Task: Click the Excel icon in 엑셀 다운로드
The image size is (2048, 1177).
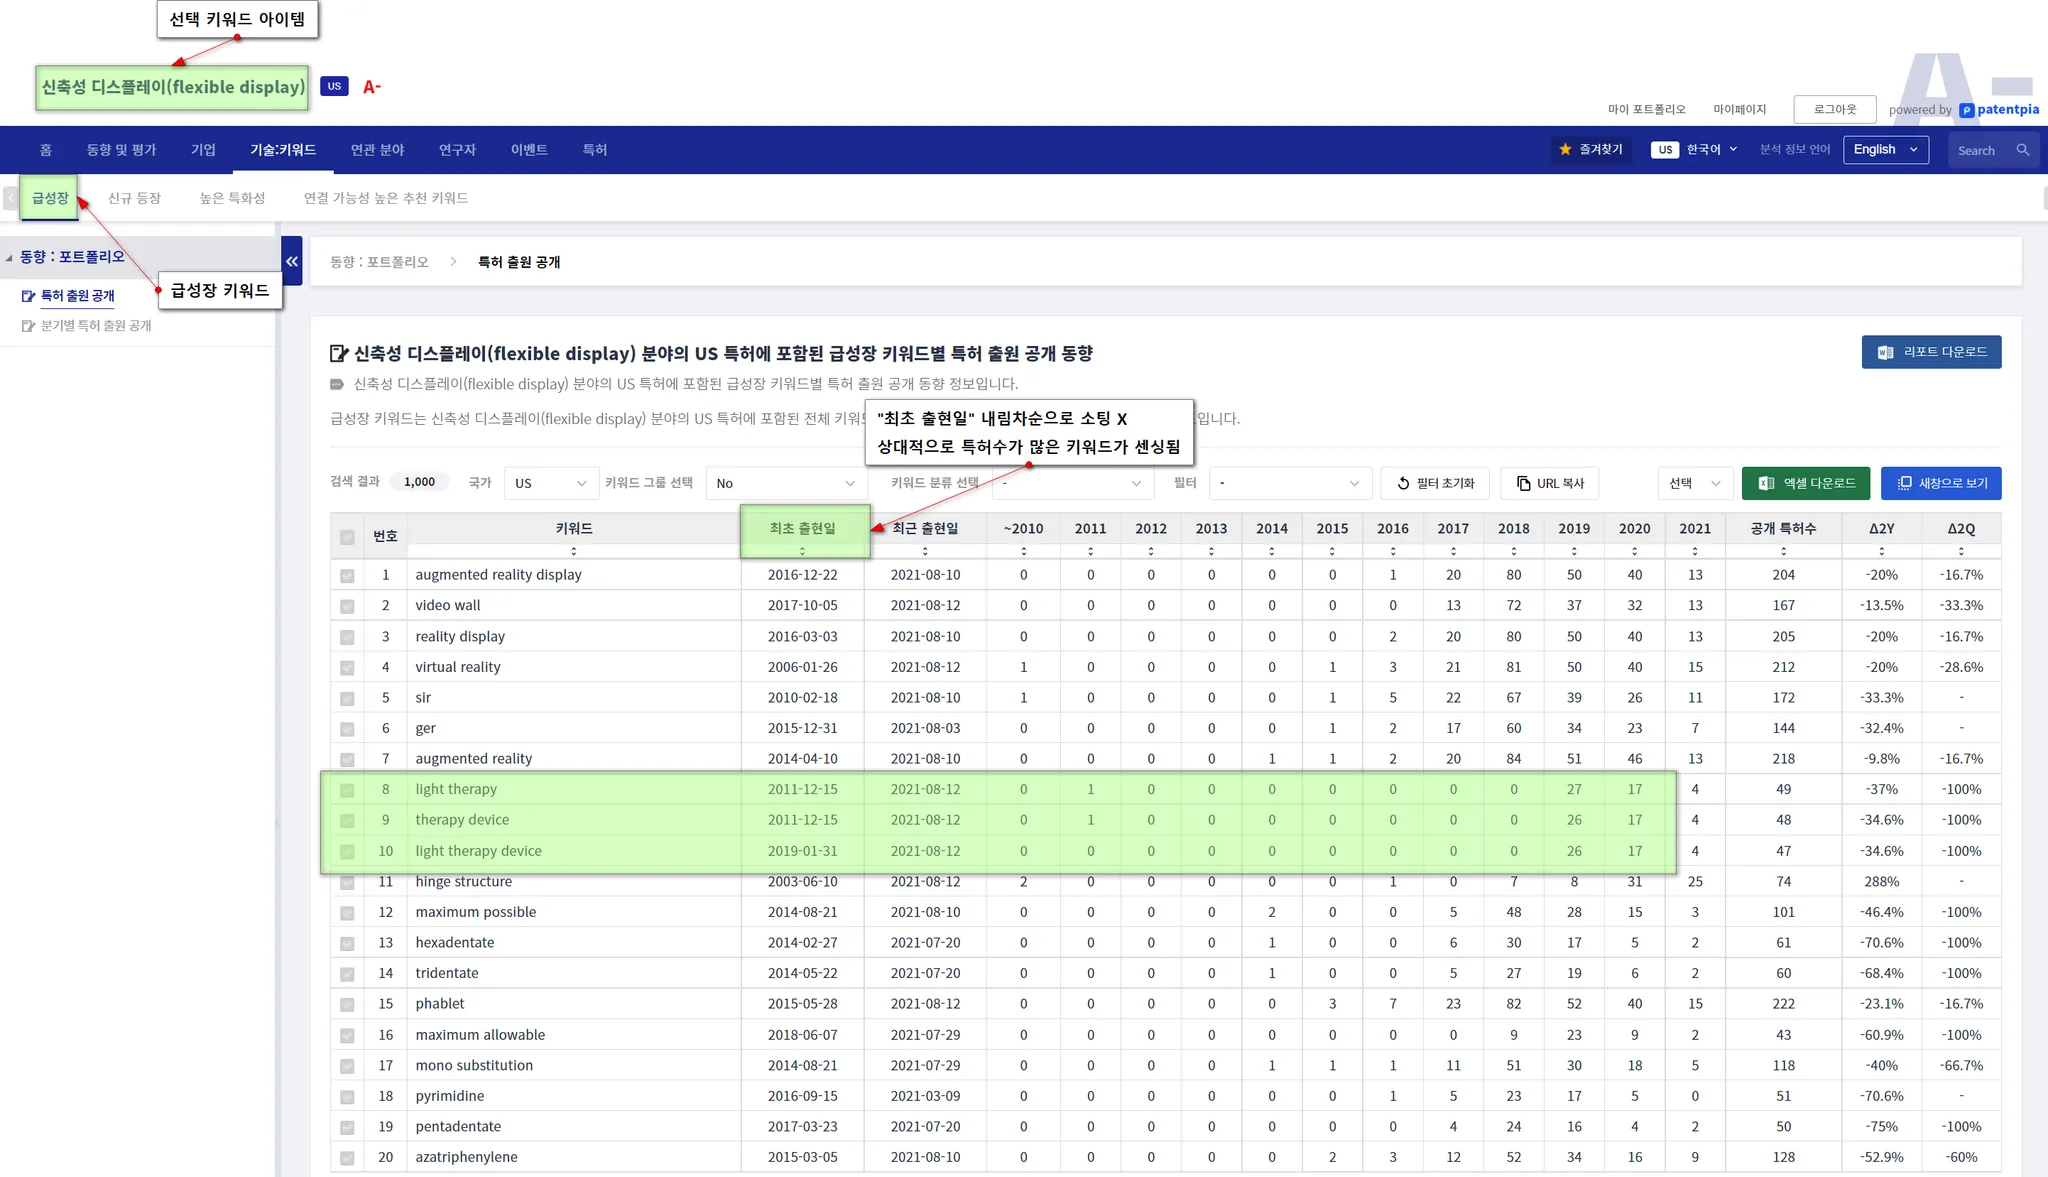Action: tap(1767, 483)
